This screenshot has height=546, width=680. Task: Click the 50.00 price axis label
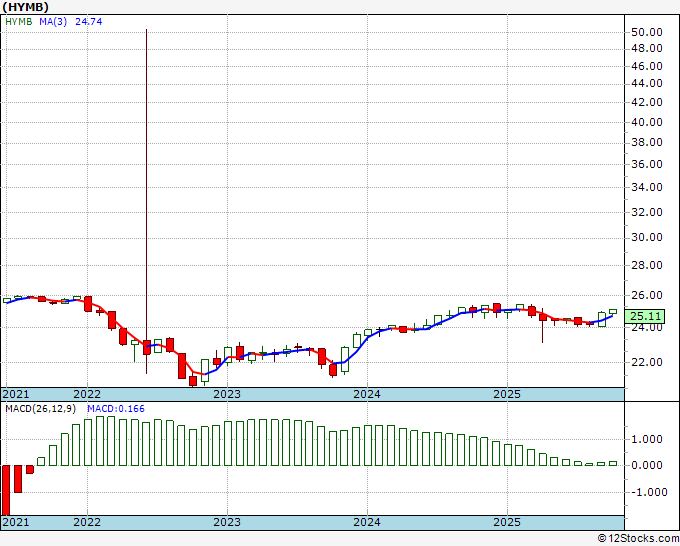coord(647,32)
